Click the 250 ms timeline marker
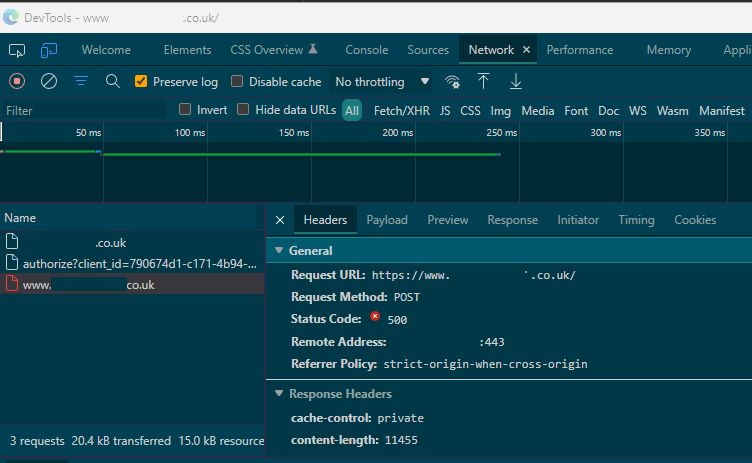This screenshot has width=752, height=463. click(x=502, y=132)
